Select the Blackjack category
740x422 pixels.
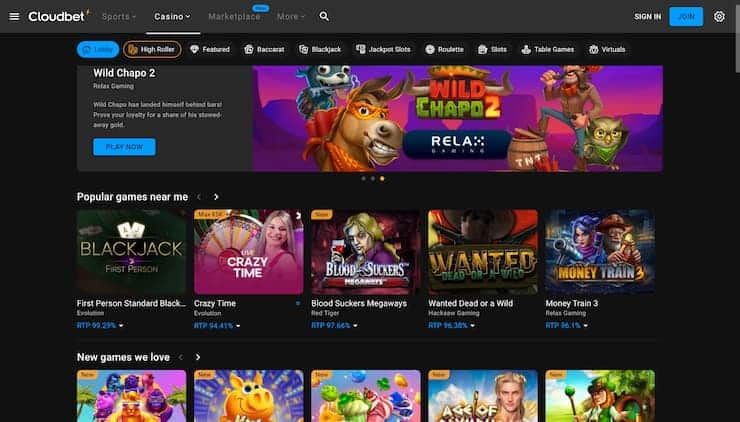pyautogui.click(x=320, y=49)
